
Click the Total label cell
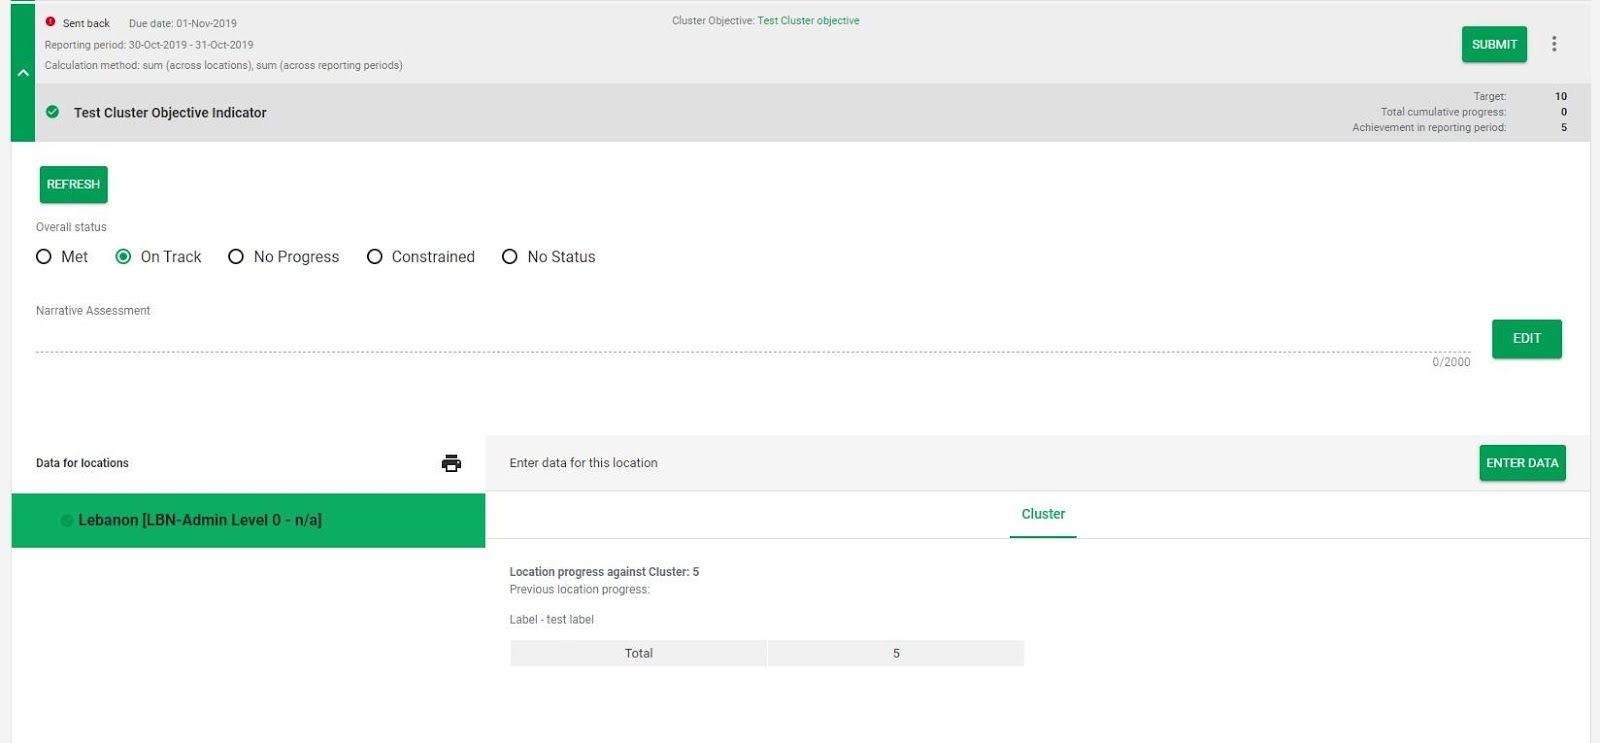pyautogui.click(x=638, y=653)
